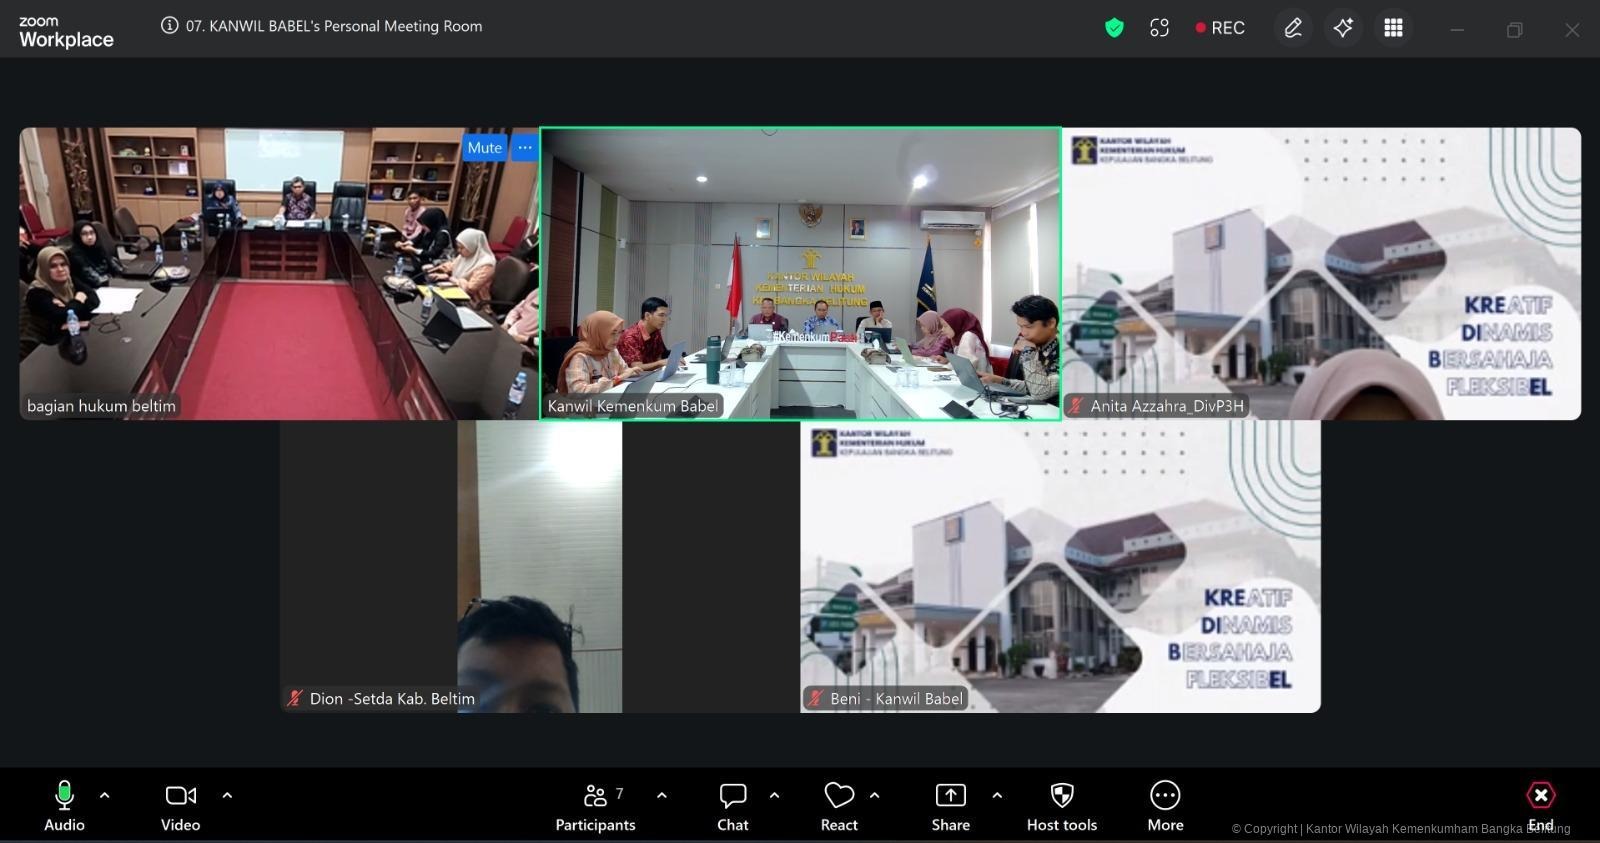Open the AI Companion sparkle icon

pos(1343,28)
